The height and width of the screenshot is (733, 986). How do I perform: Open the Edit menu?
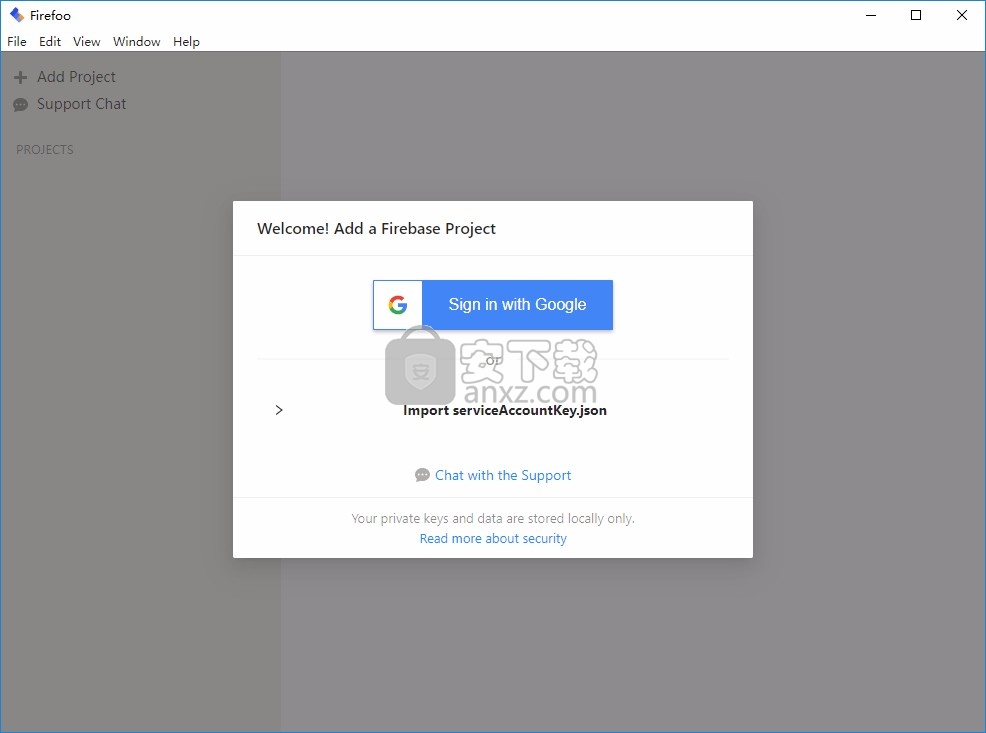click(x=50, y=41)
